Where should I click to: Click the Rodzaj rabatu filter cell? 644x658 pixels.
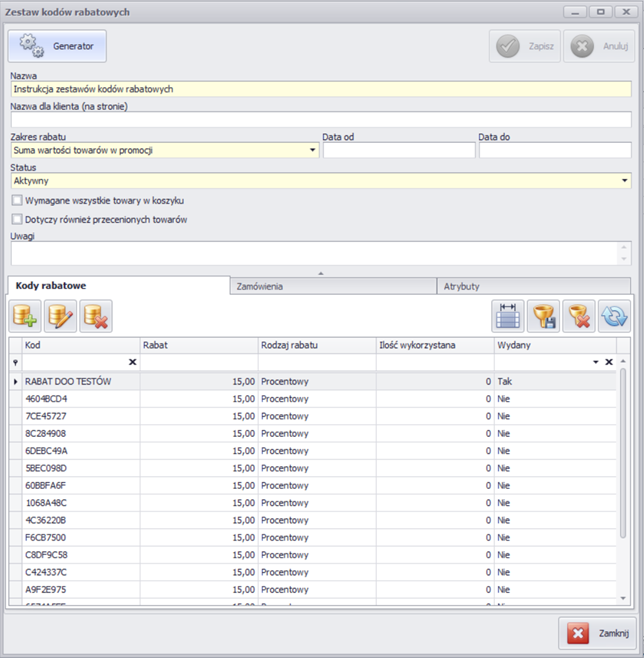pos(317,362)
